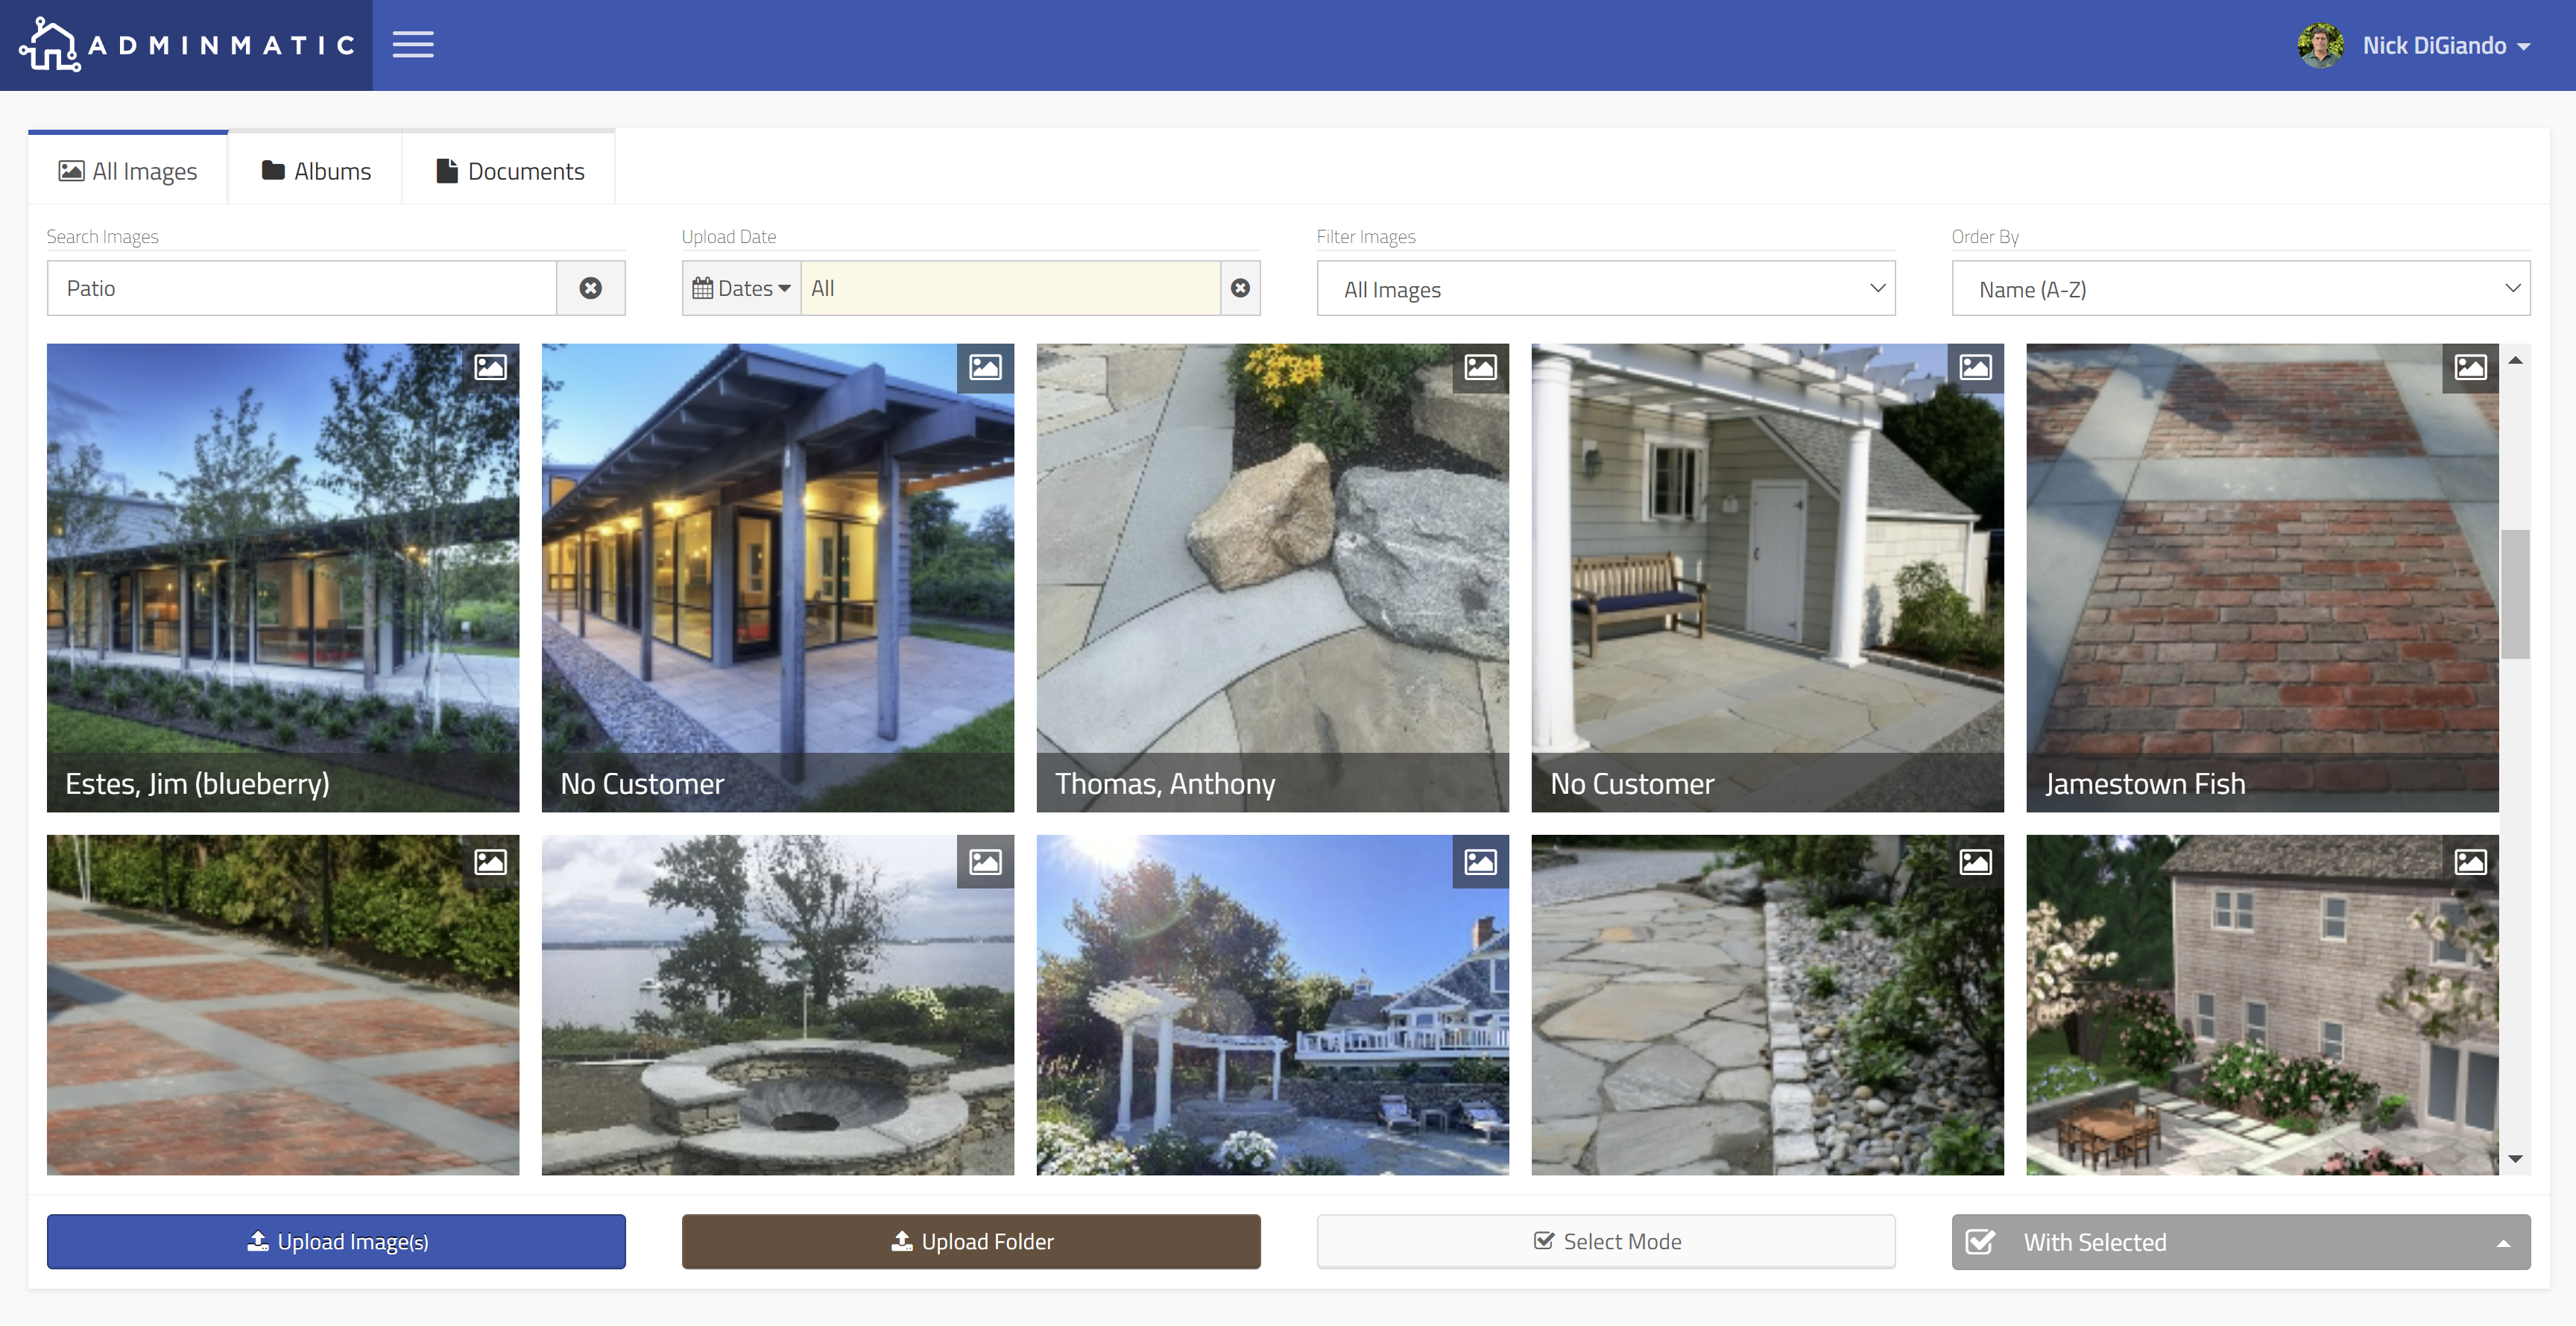Open the stone fire pit by water image
This screenshot has width=2576, height=1326.
pyautogui.click(x=778, y=1005)
